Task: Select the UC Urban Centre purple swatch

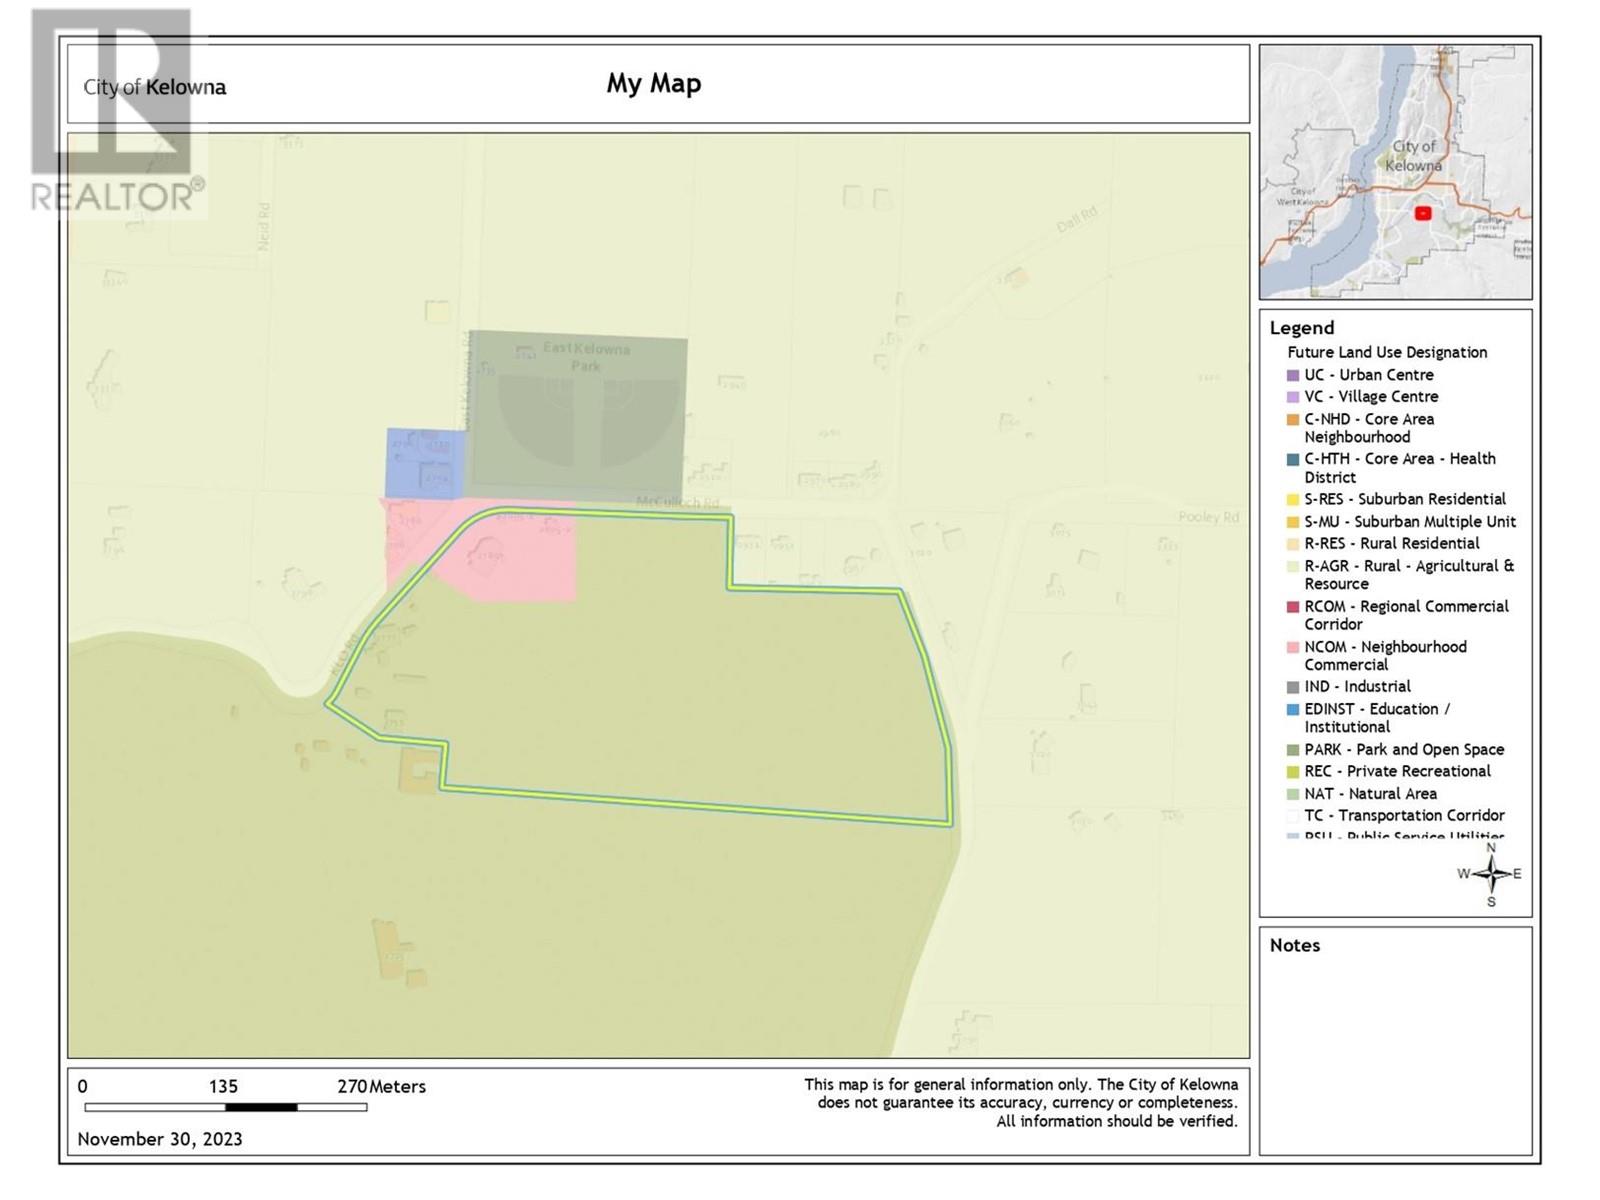Action: click(x=1293, y=375)
